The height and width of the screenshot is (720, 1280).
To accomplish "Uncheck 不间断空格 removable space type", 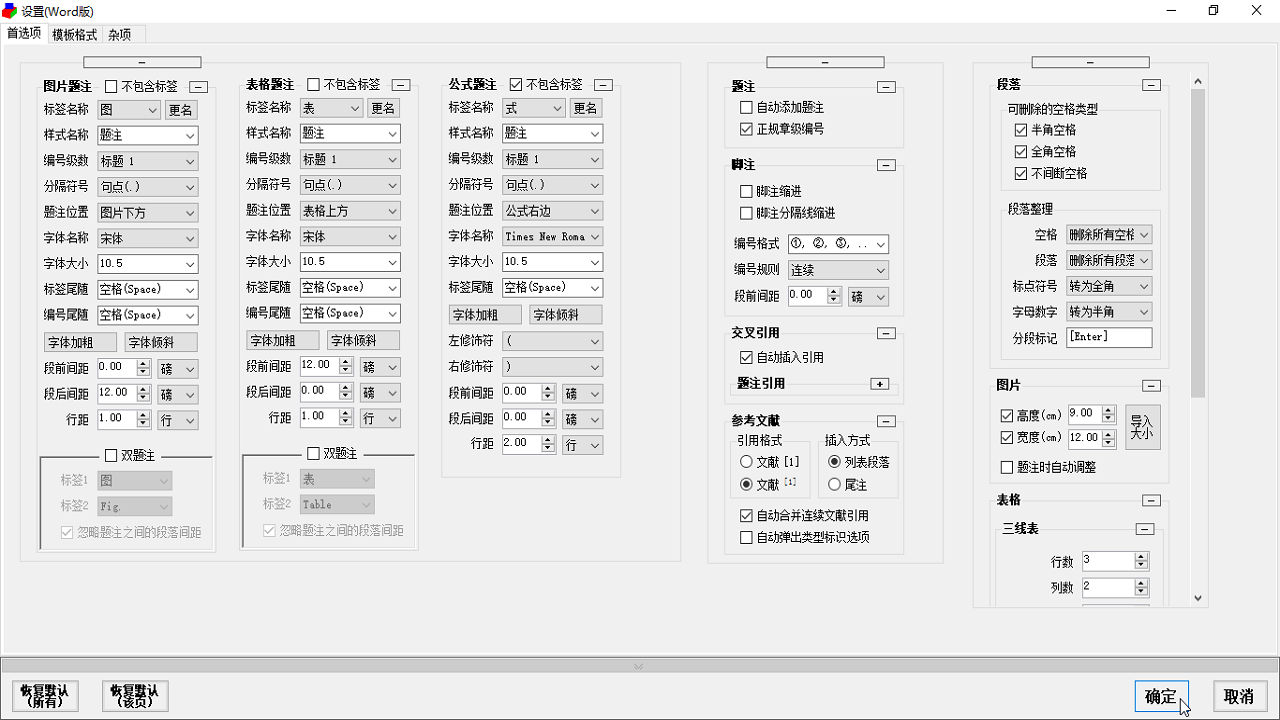I will coord(1022,173).
